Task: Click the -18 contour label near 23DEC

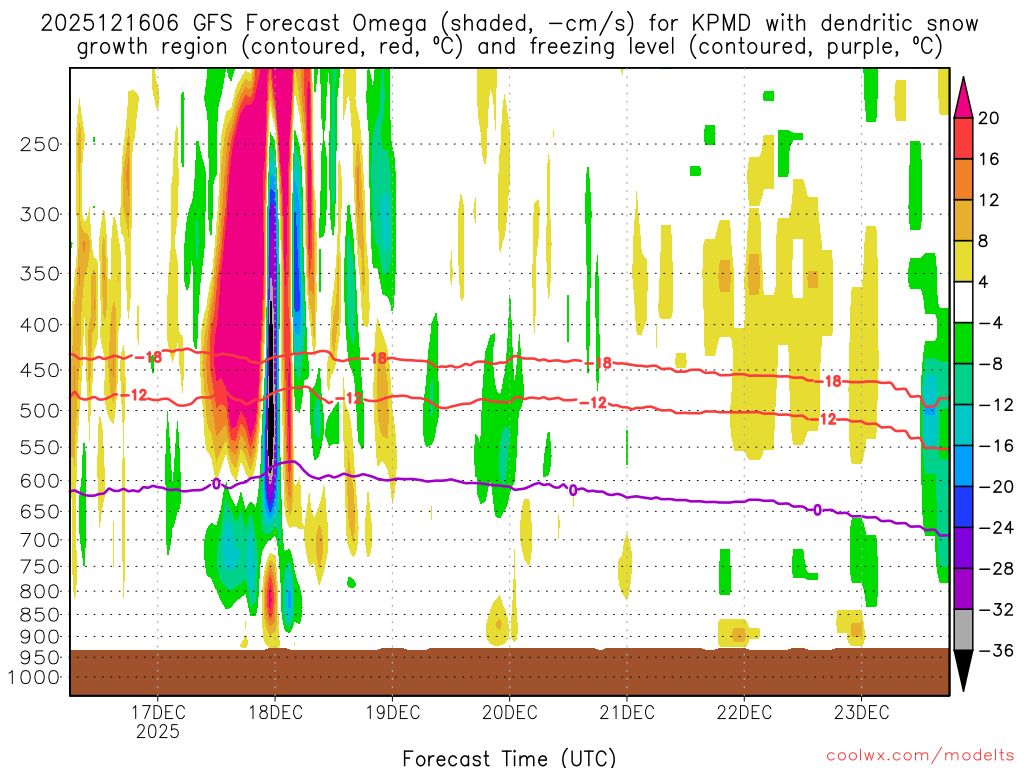Action: [x=829, y=381]
